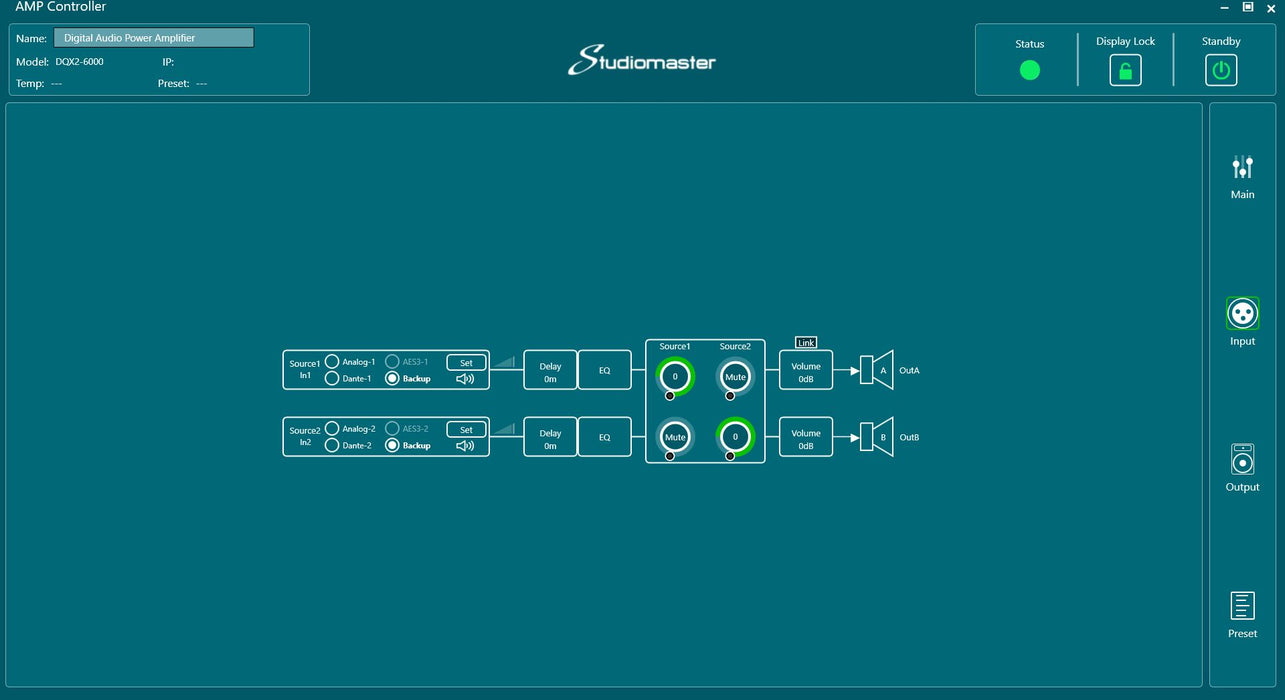The height and width of the screenshot is (700, 1285).
Task: Select Analog-1 as the Source1 input
Action: click(x=332, y=362)
